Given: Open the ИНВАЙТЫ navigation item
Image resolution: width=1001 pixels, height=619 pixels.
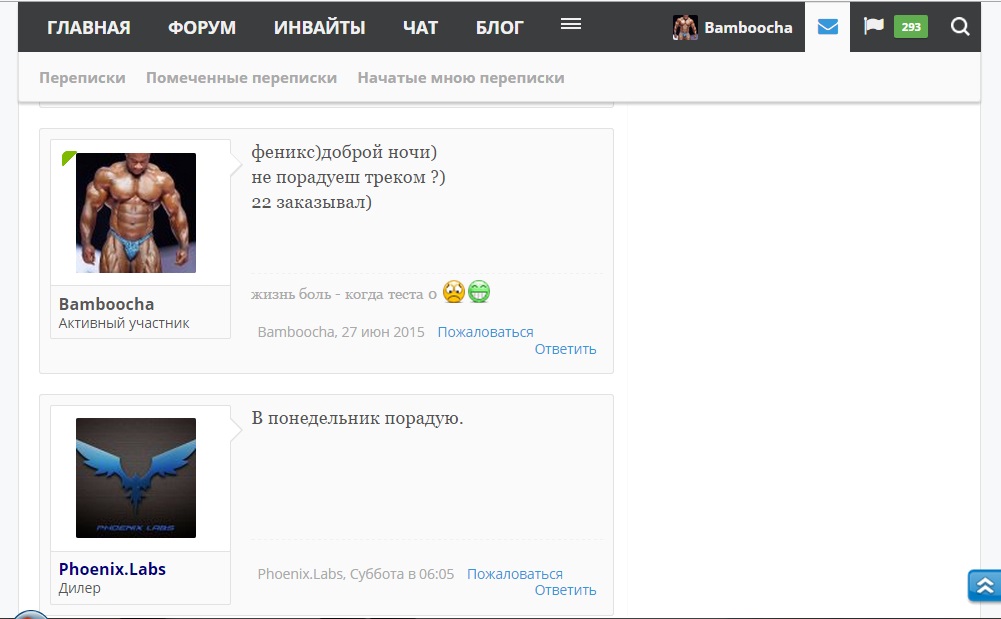Looking at the screenshot, I should coord(319,27).
